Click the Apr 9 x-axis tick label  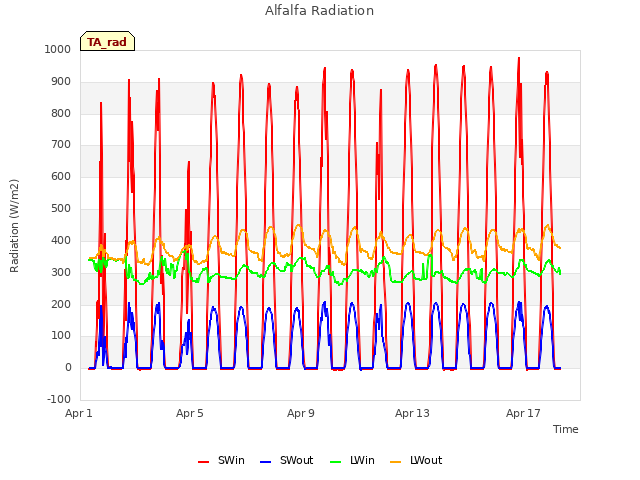coord(301,413)
